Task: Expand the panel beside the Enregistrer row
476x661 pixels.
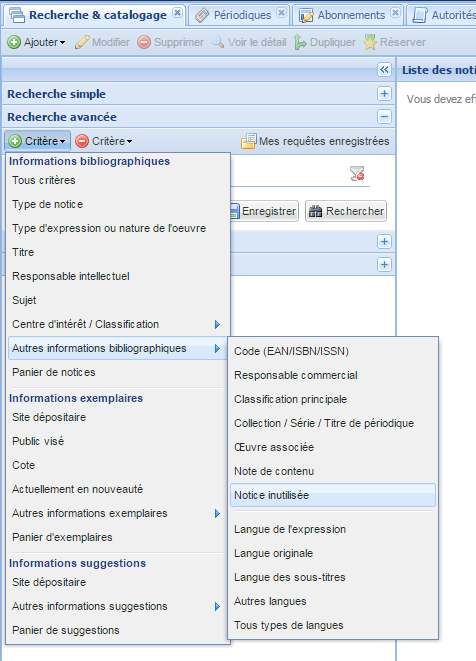Action: click(384, 242)
